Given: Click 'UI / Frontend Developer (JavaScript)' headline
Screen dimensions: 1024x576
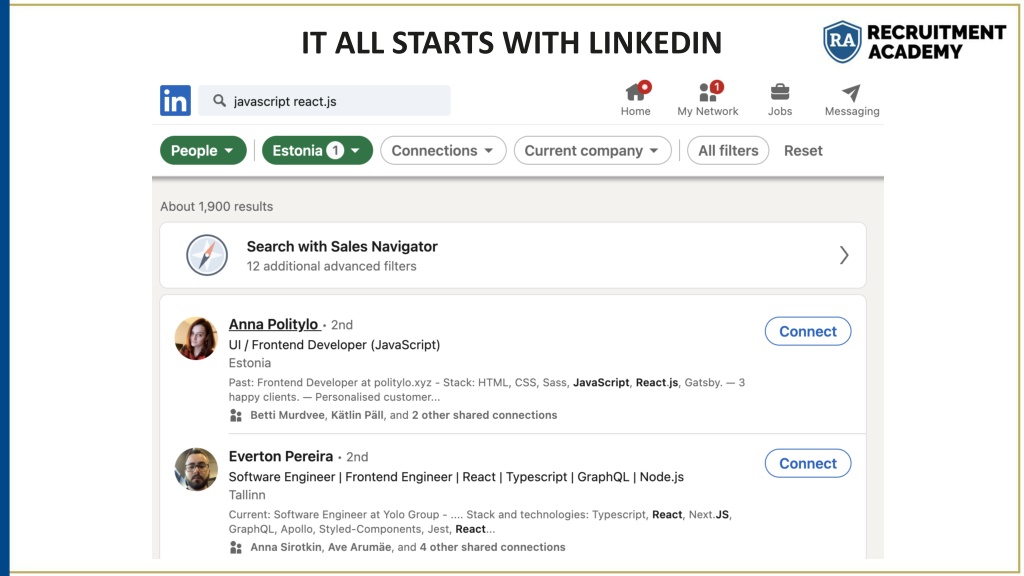Looking at the screenshot, I should 334,344.
